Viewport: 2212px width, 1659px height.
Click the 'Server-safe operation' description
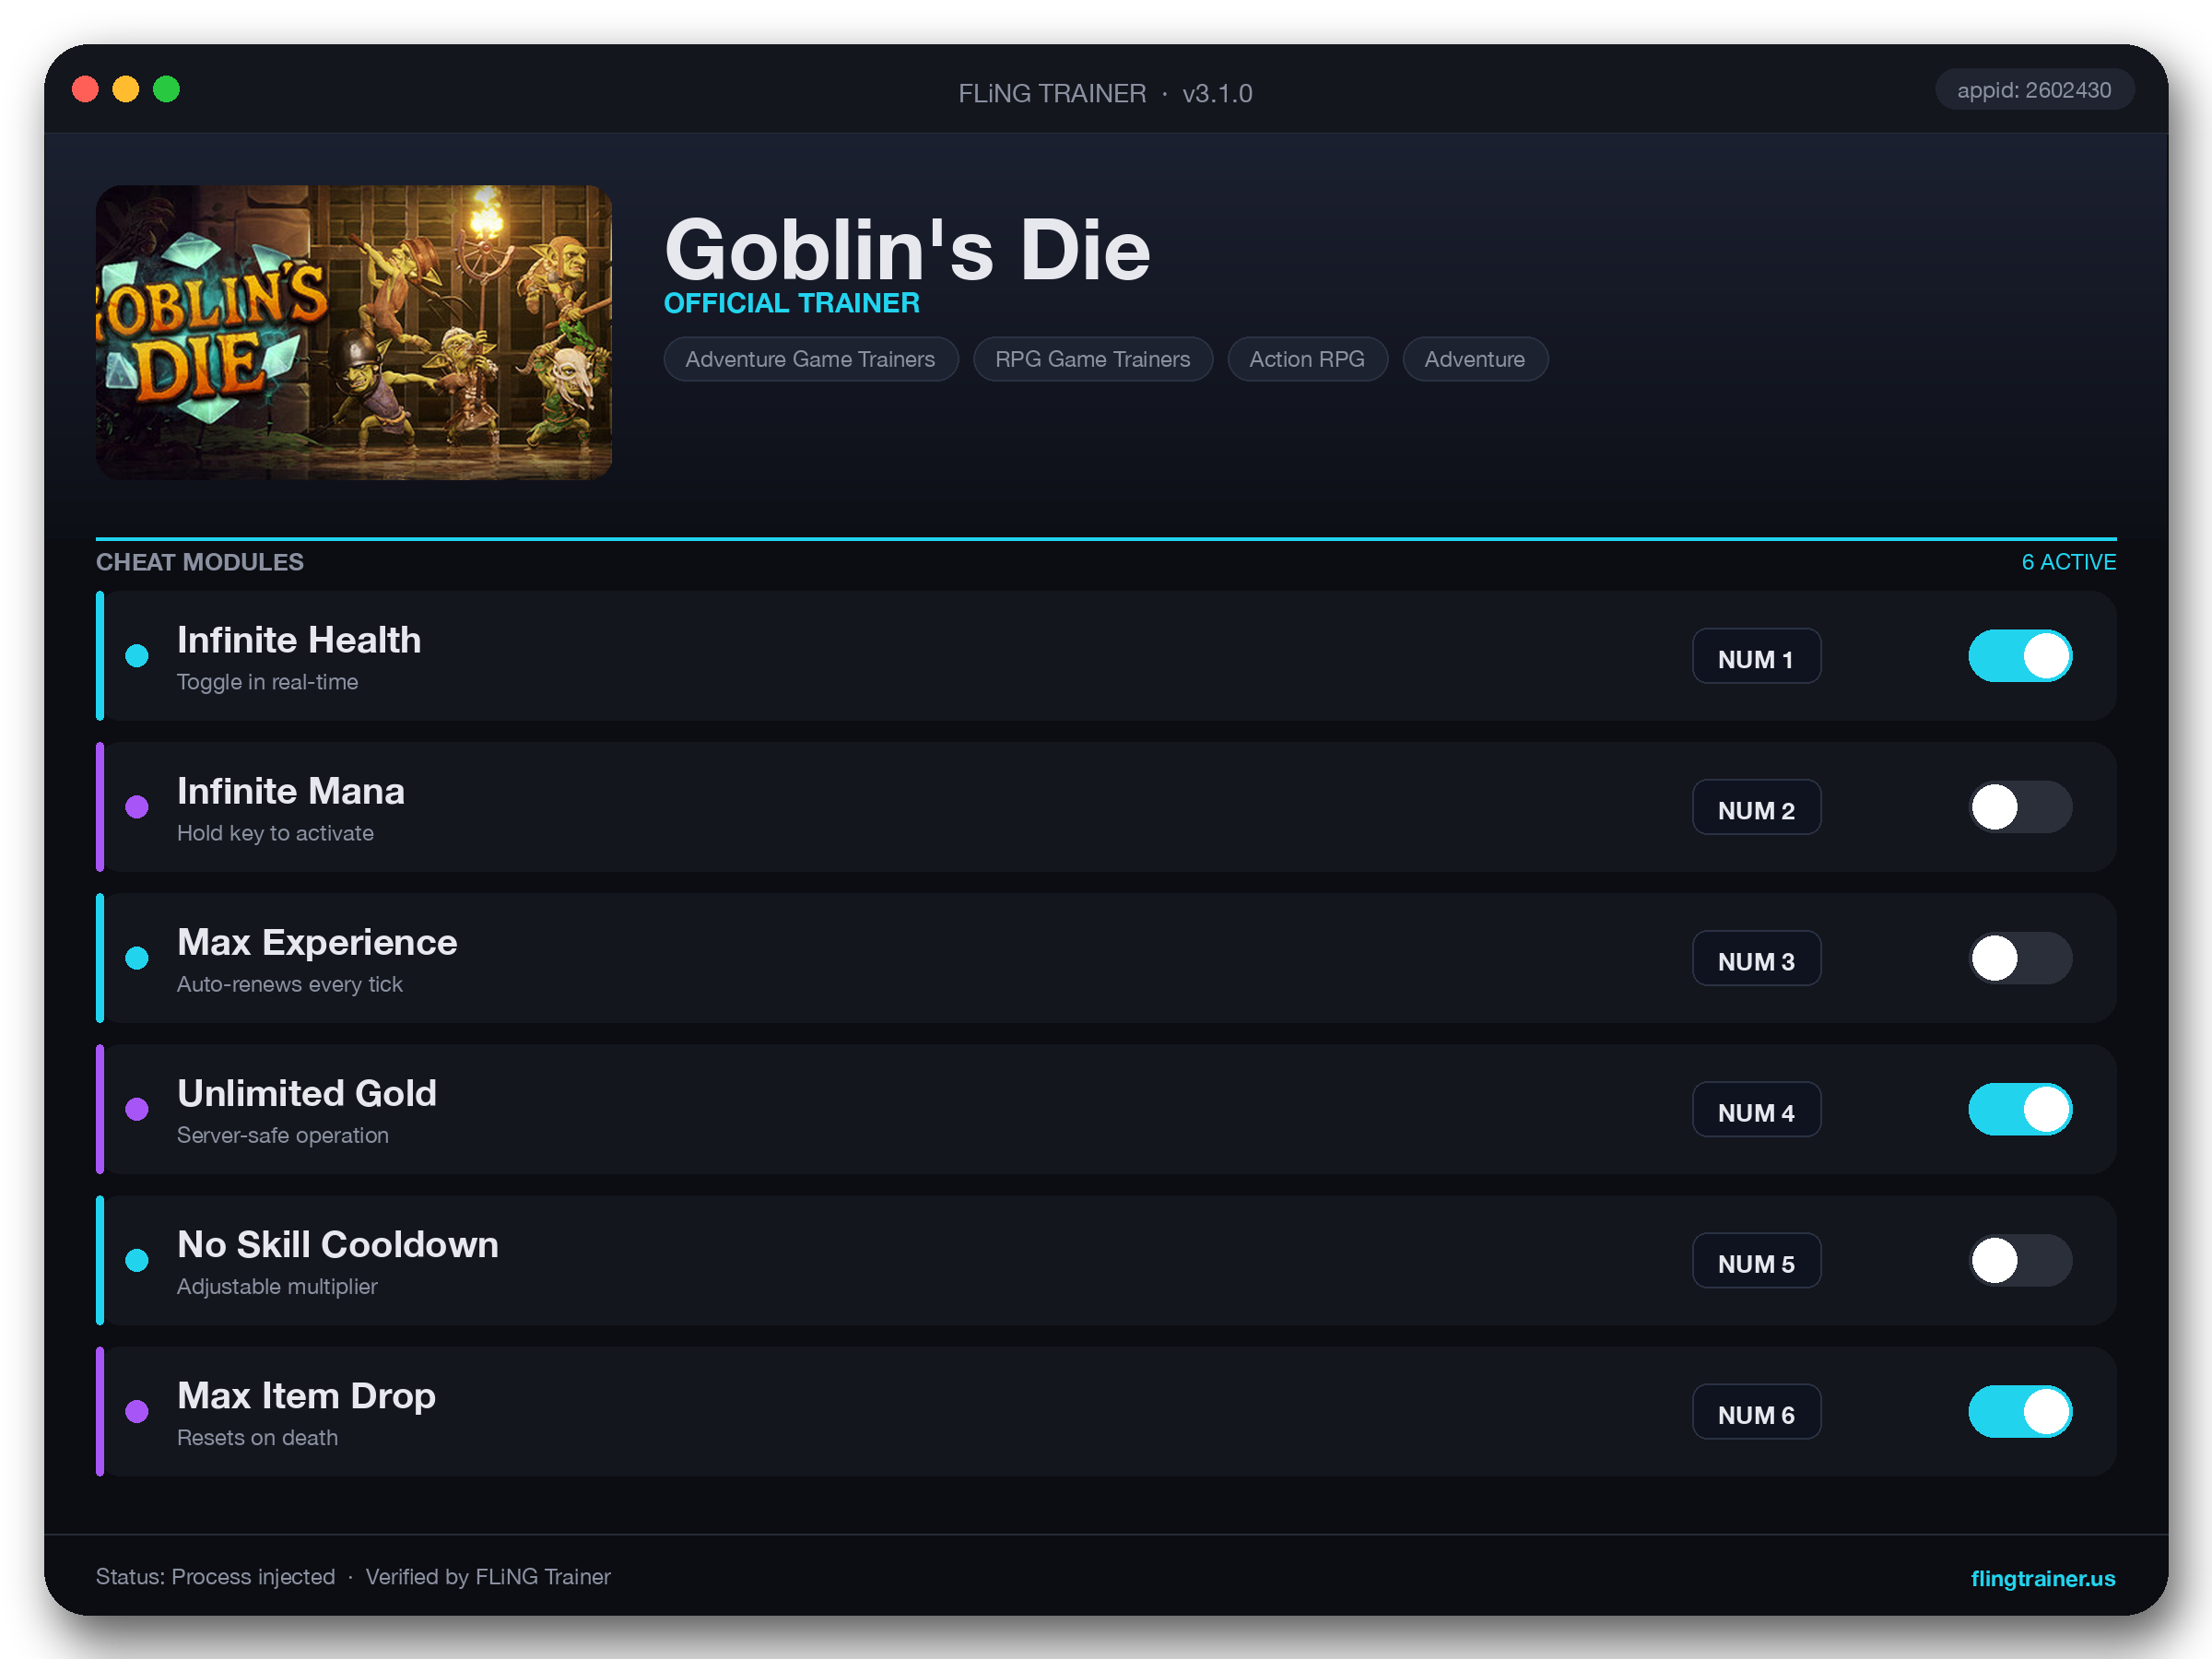coord(282,1135)
